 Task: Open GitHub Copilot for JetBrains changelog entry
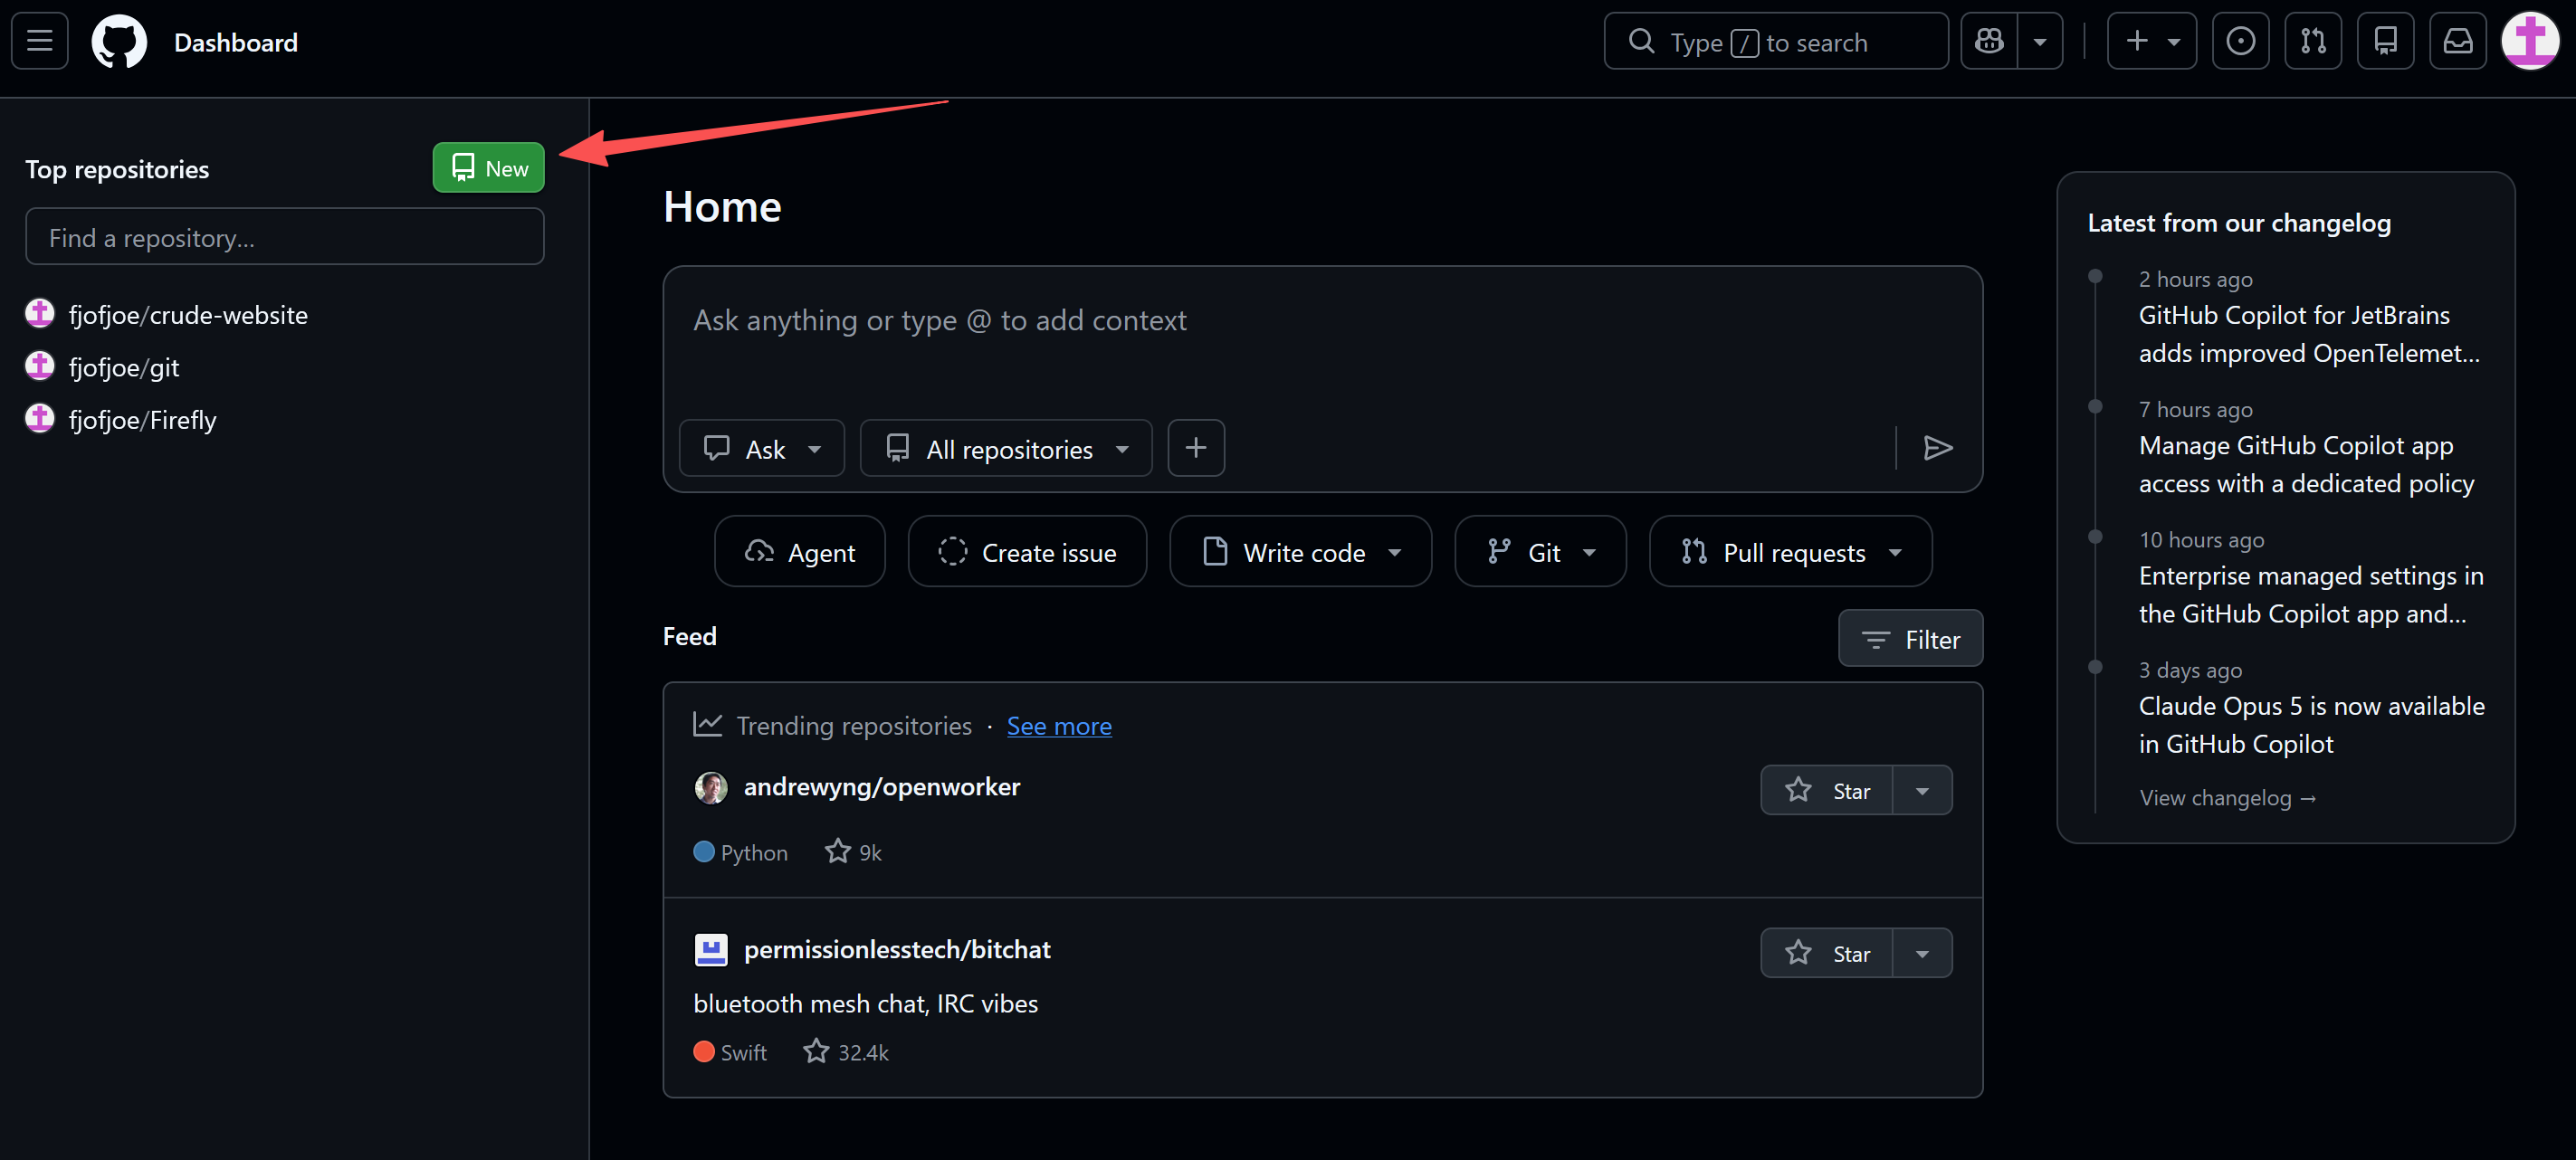[2309, 334]
